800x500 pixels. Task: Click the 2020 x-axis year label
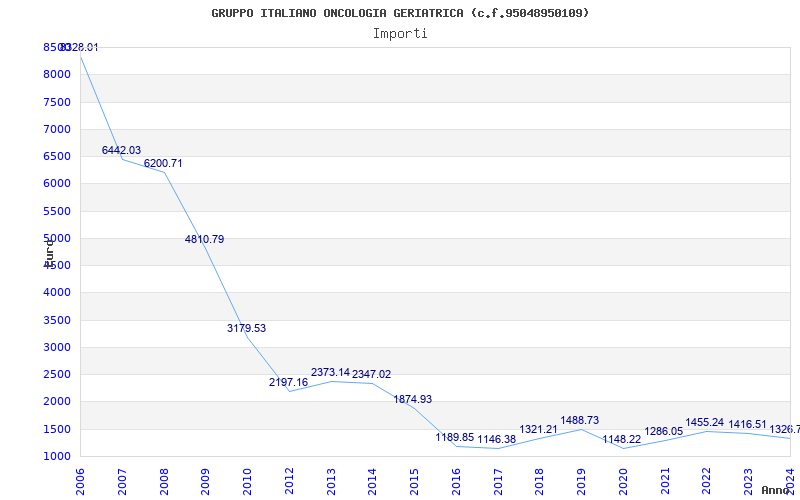point(623,481)
